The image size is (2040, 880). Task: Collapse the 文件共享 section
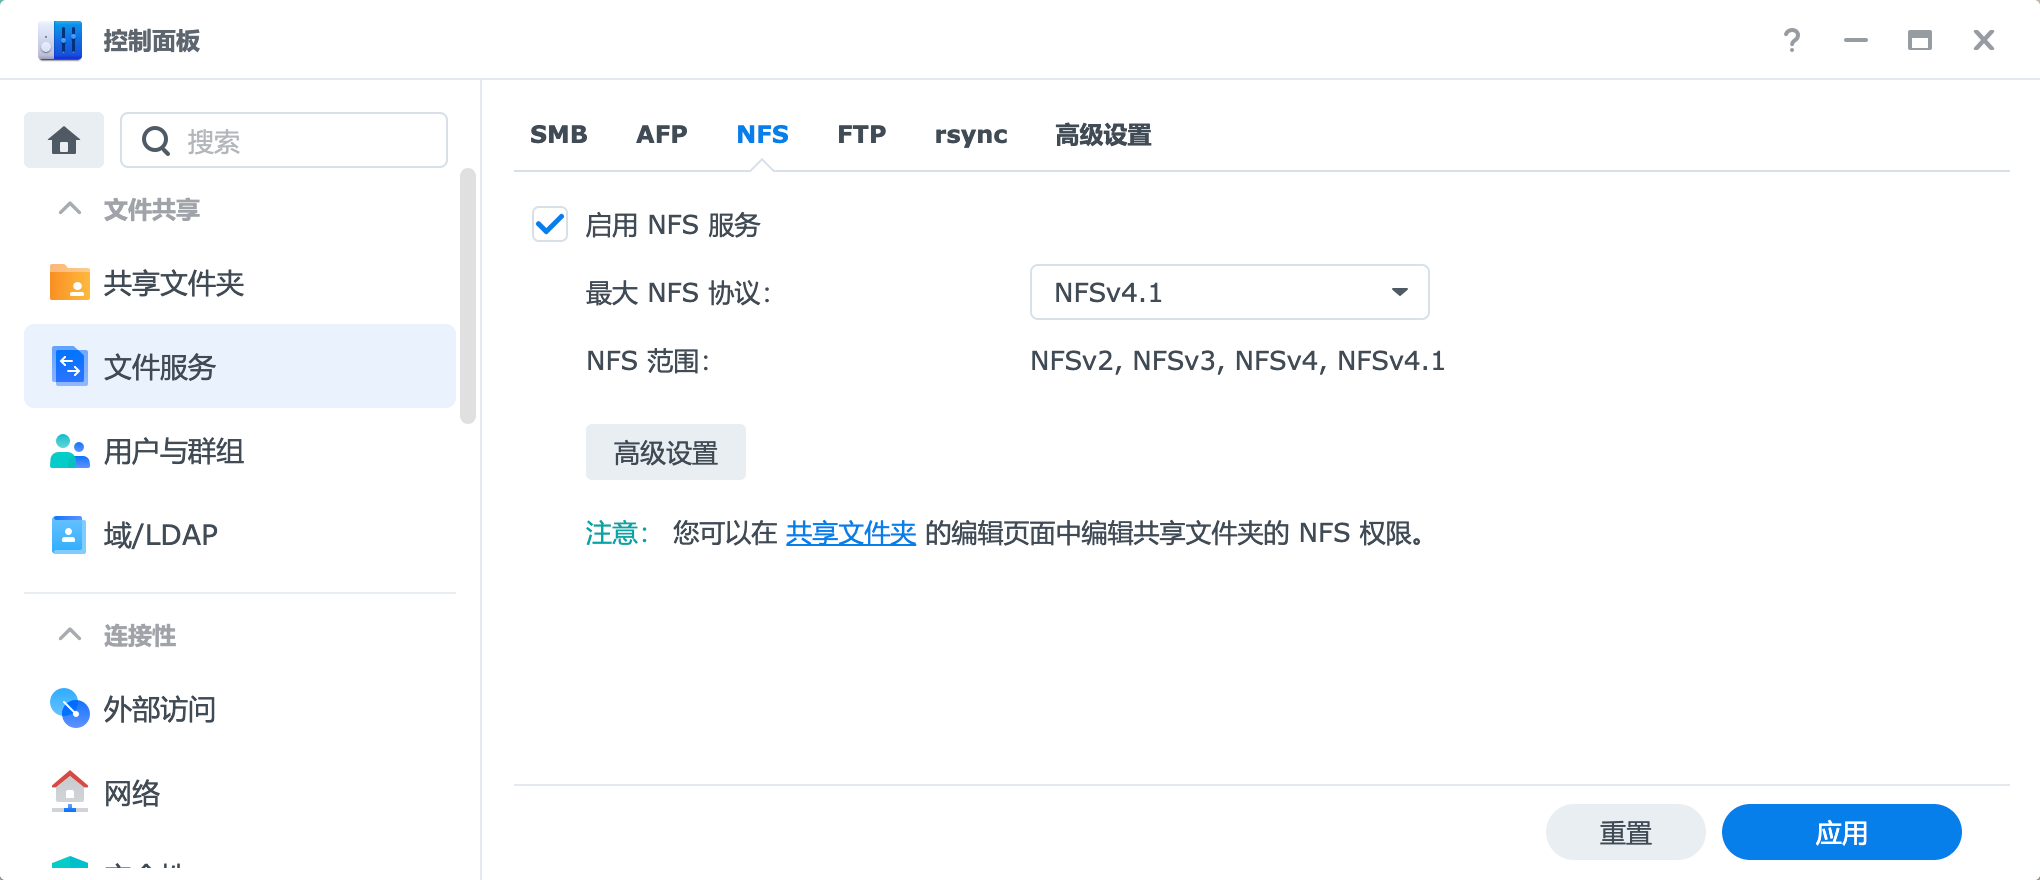click(x=70, y=209)
